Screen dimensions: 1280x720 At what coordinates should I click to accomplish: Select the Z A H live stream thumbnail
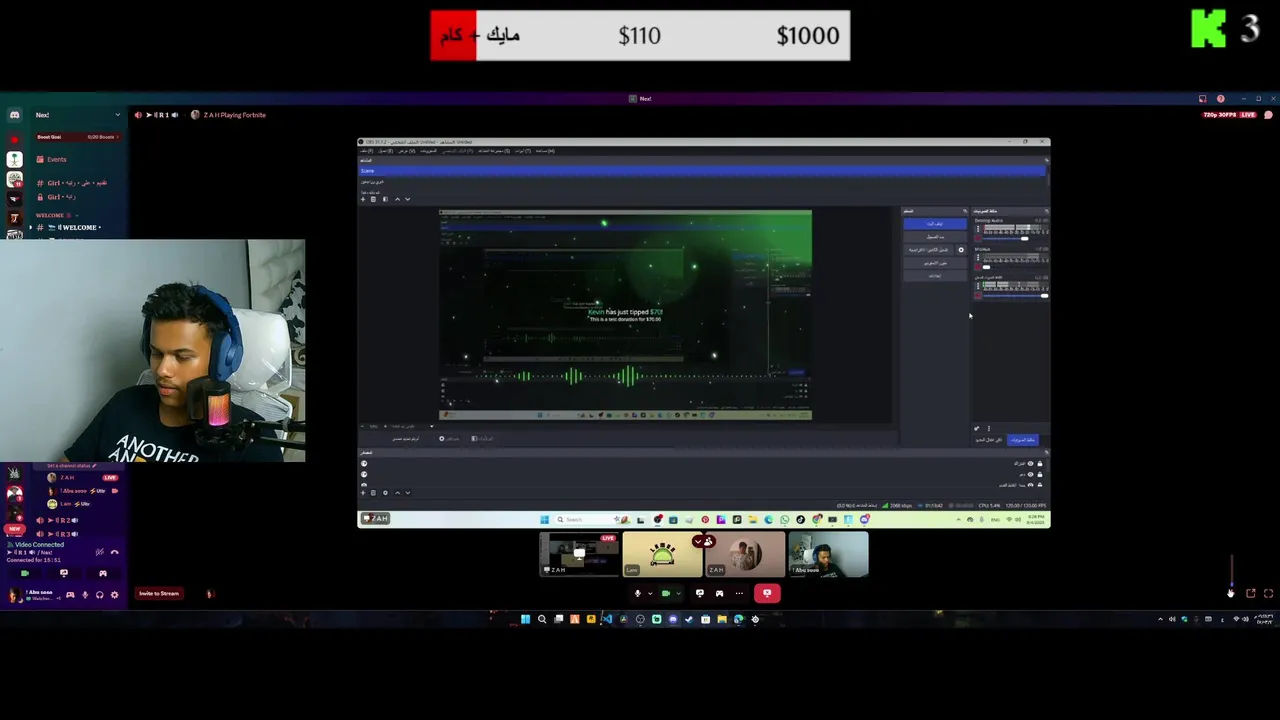click(579, 554)
